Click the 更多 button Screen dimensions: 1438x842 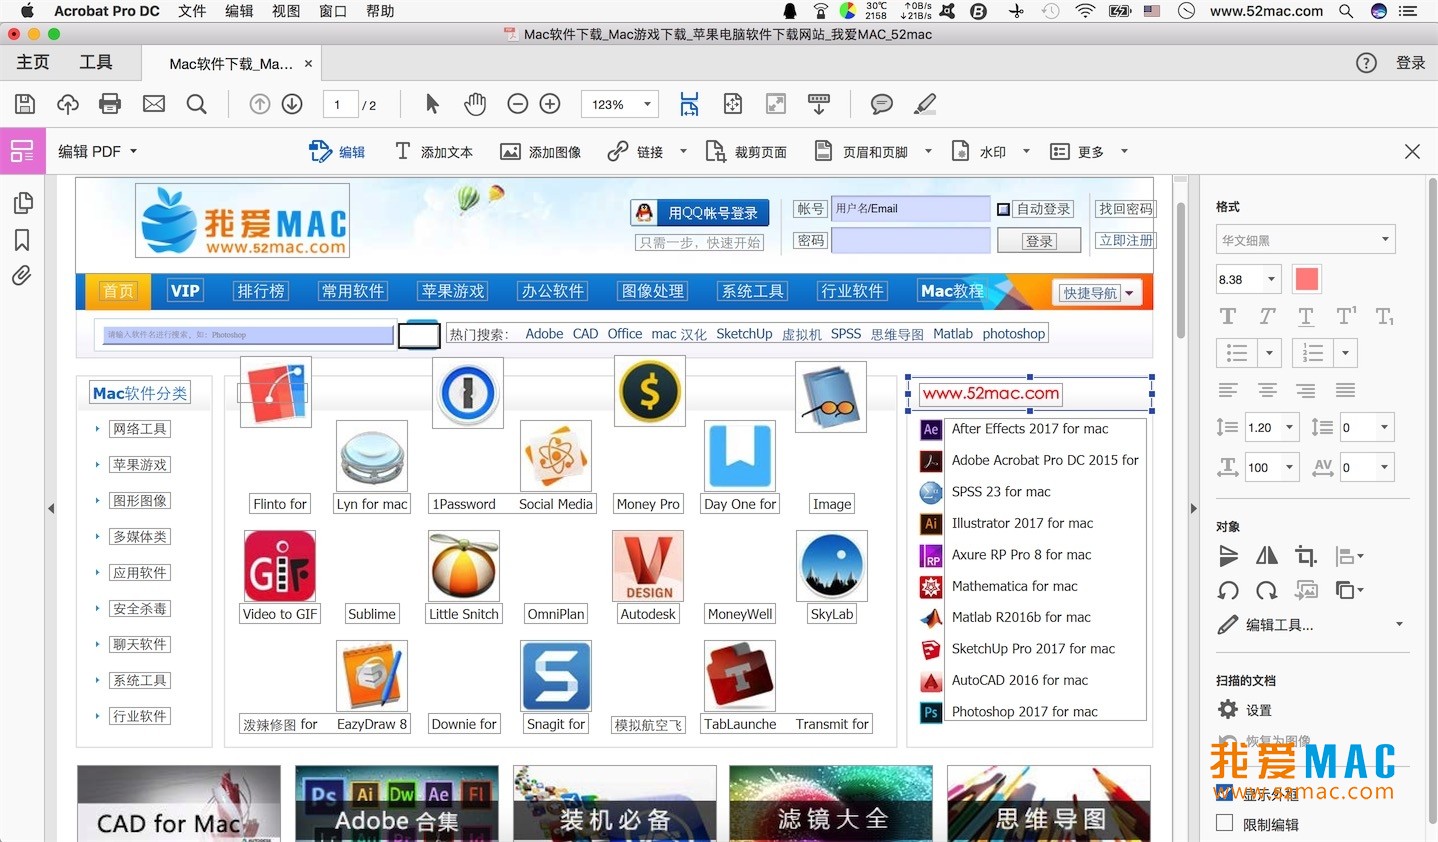[1078, 152]
